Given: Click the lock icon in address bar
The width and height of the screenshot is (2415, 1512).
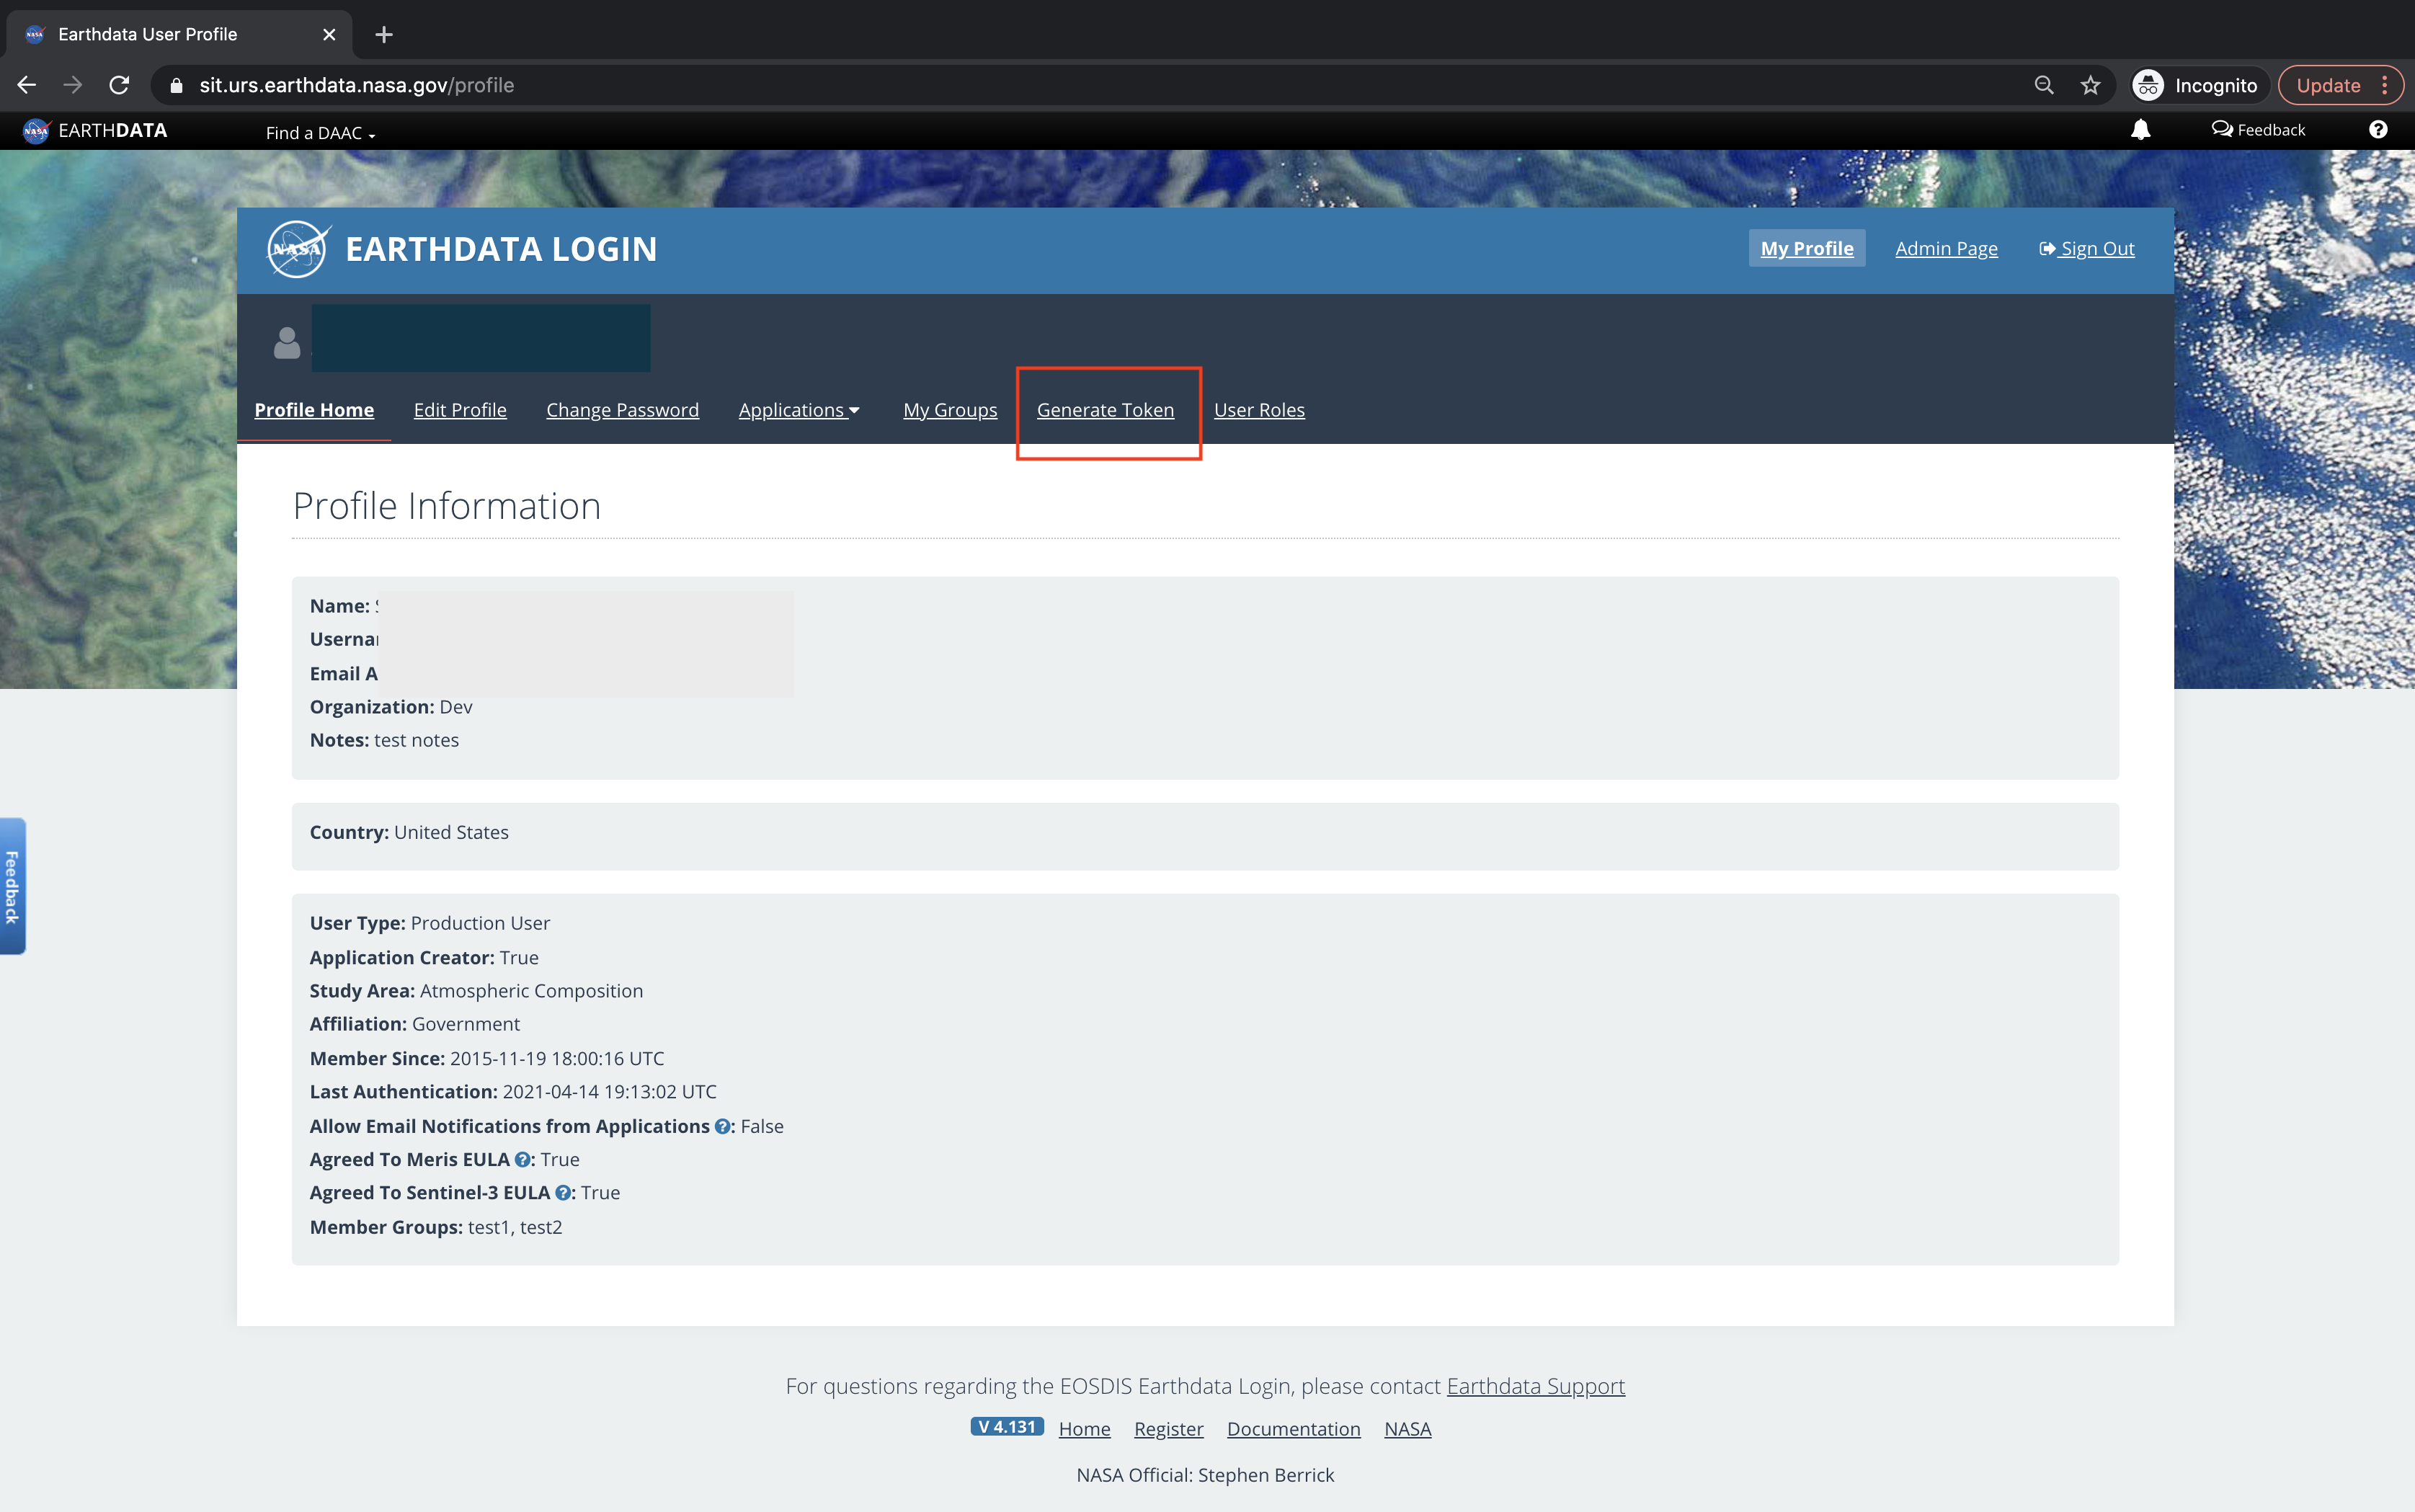Looking at the screenshot, I should click(x=177, y=85).
